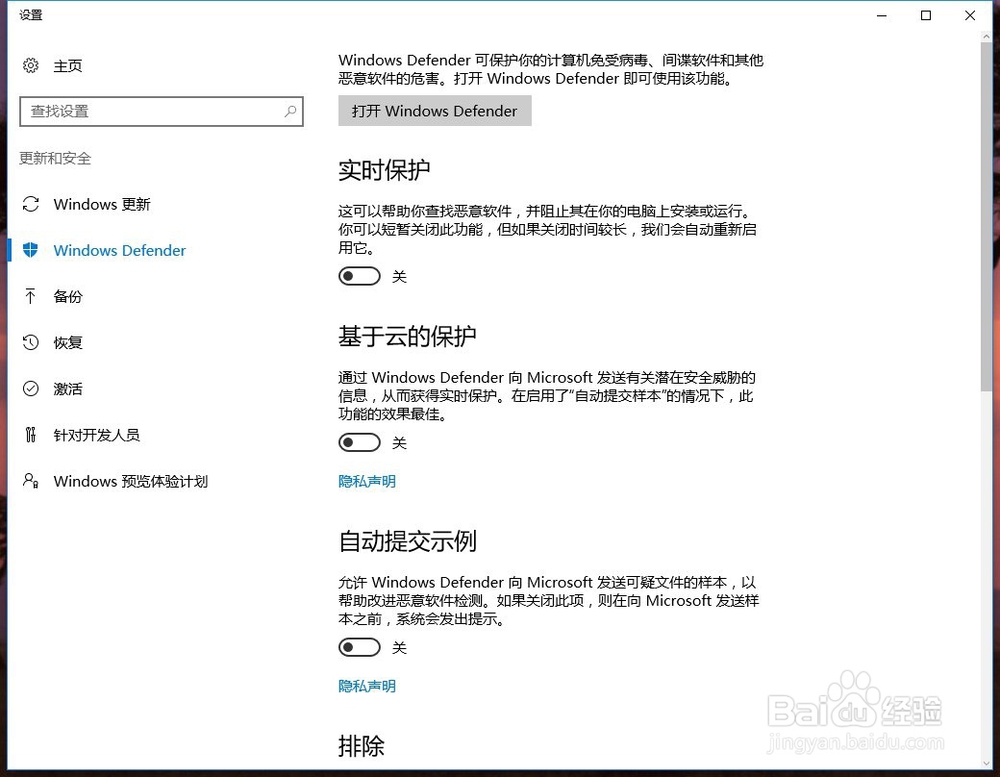
Task: Open 隐私声明 link under 自动提交示例
Action: point(367,686)
